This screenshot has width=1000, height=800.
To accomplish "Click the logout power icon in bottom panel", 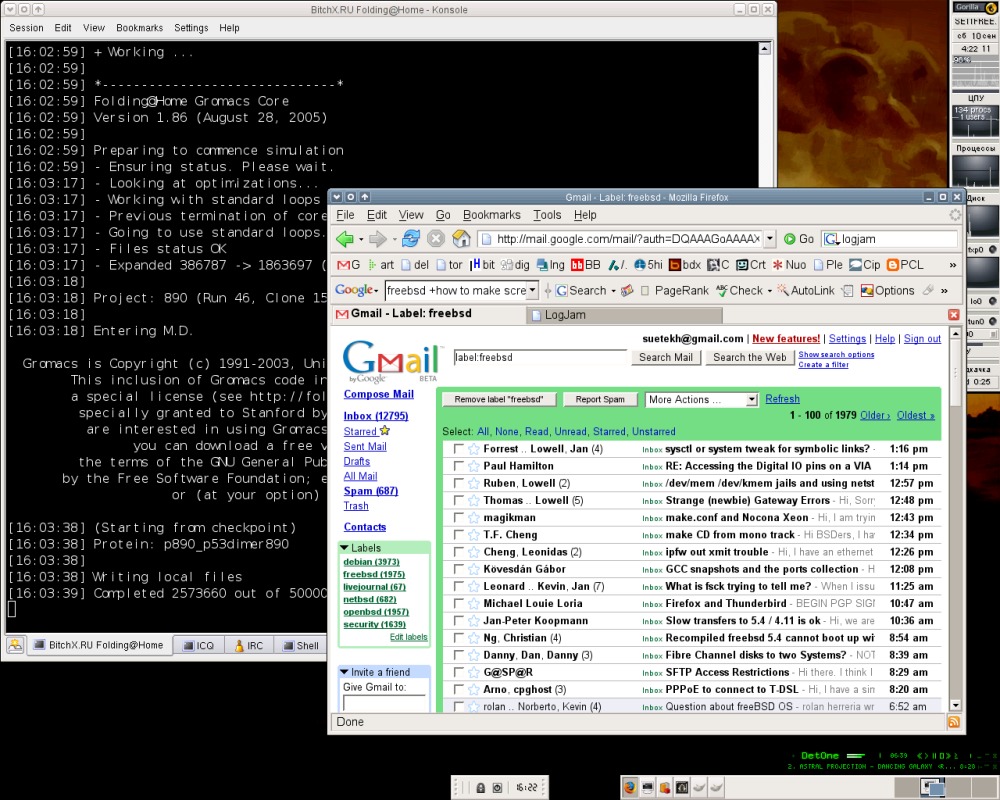I will [497, 788].
